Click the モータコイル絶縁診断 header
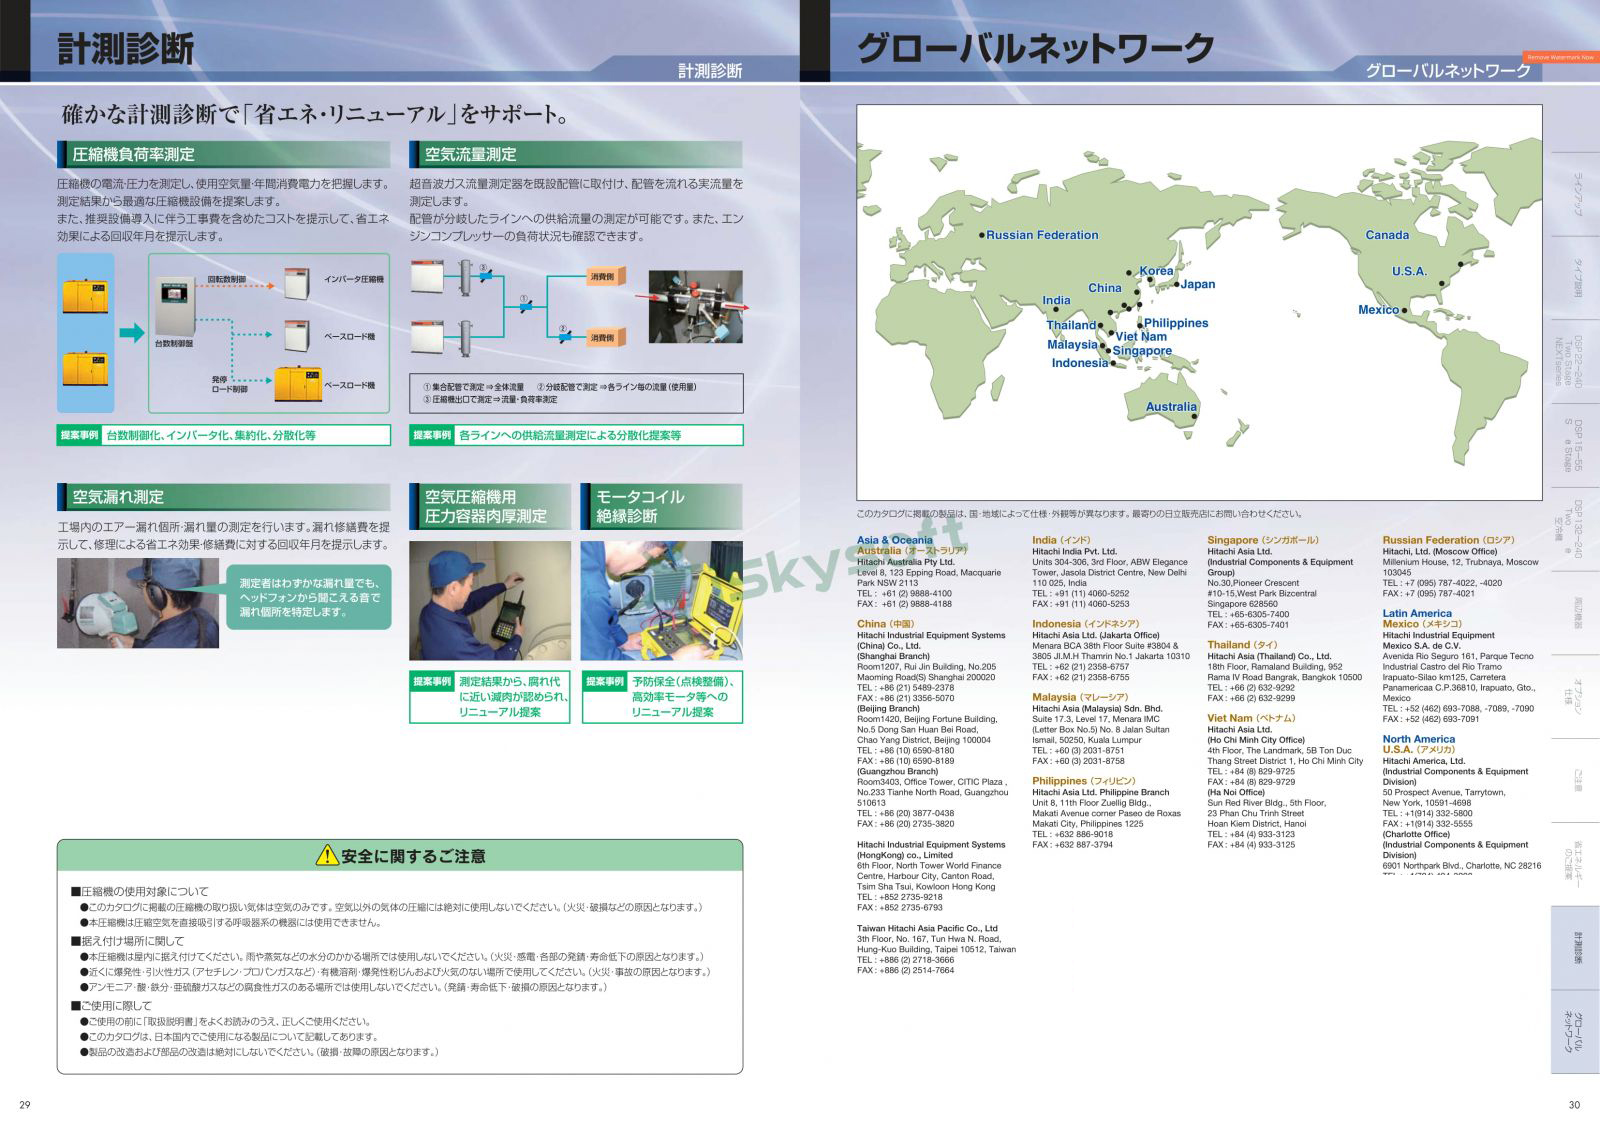This screenshot has width=1600, height=1131. [x=662, y=506]
